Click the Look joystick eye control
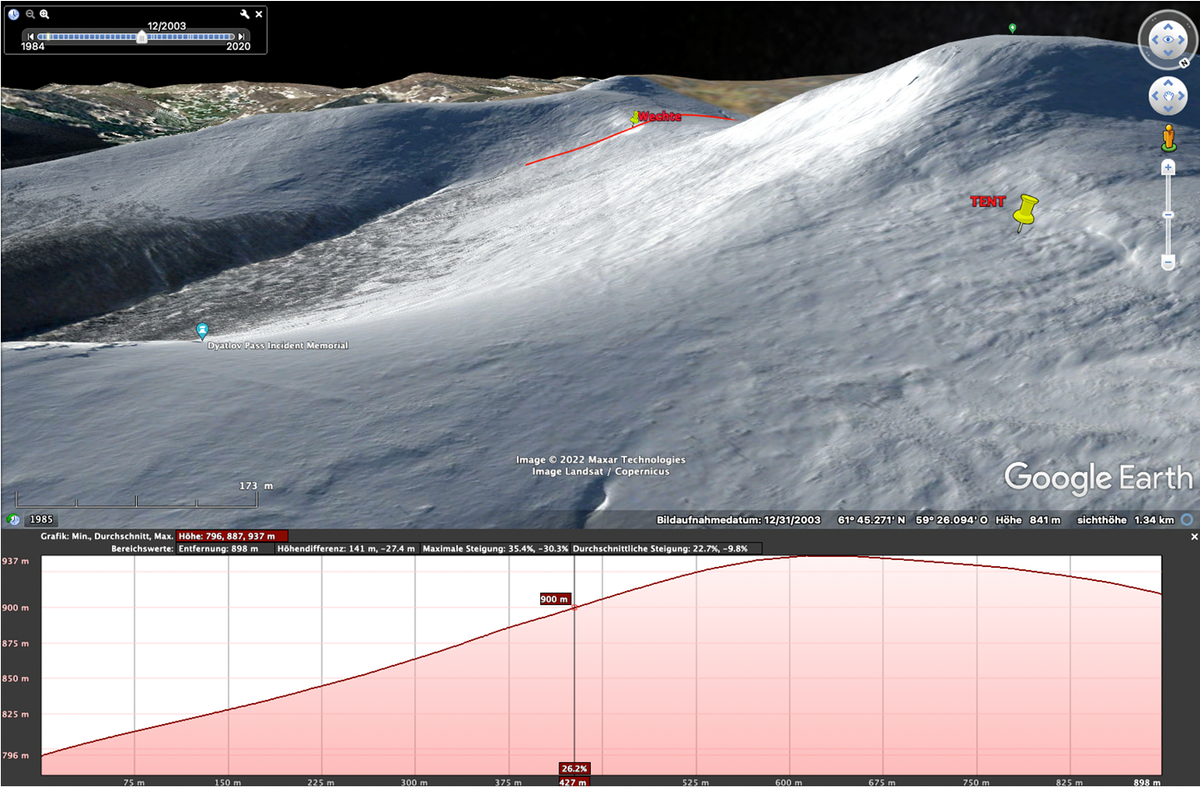This screenshot has width=1200, height=788. [1167, 41]
